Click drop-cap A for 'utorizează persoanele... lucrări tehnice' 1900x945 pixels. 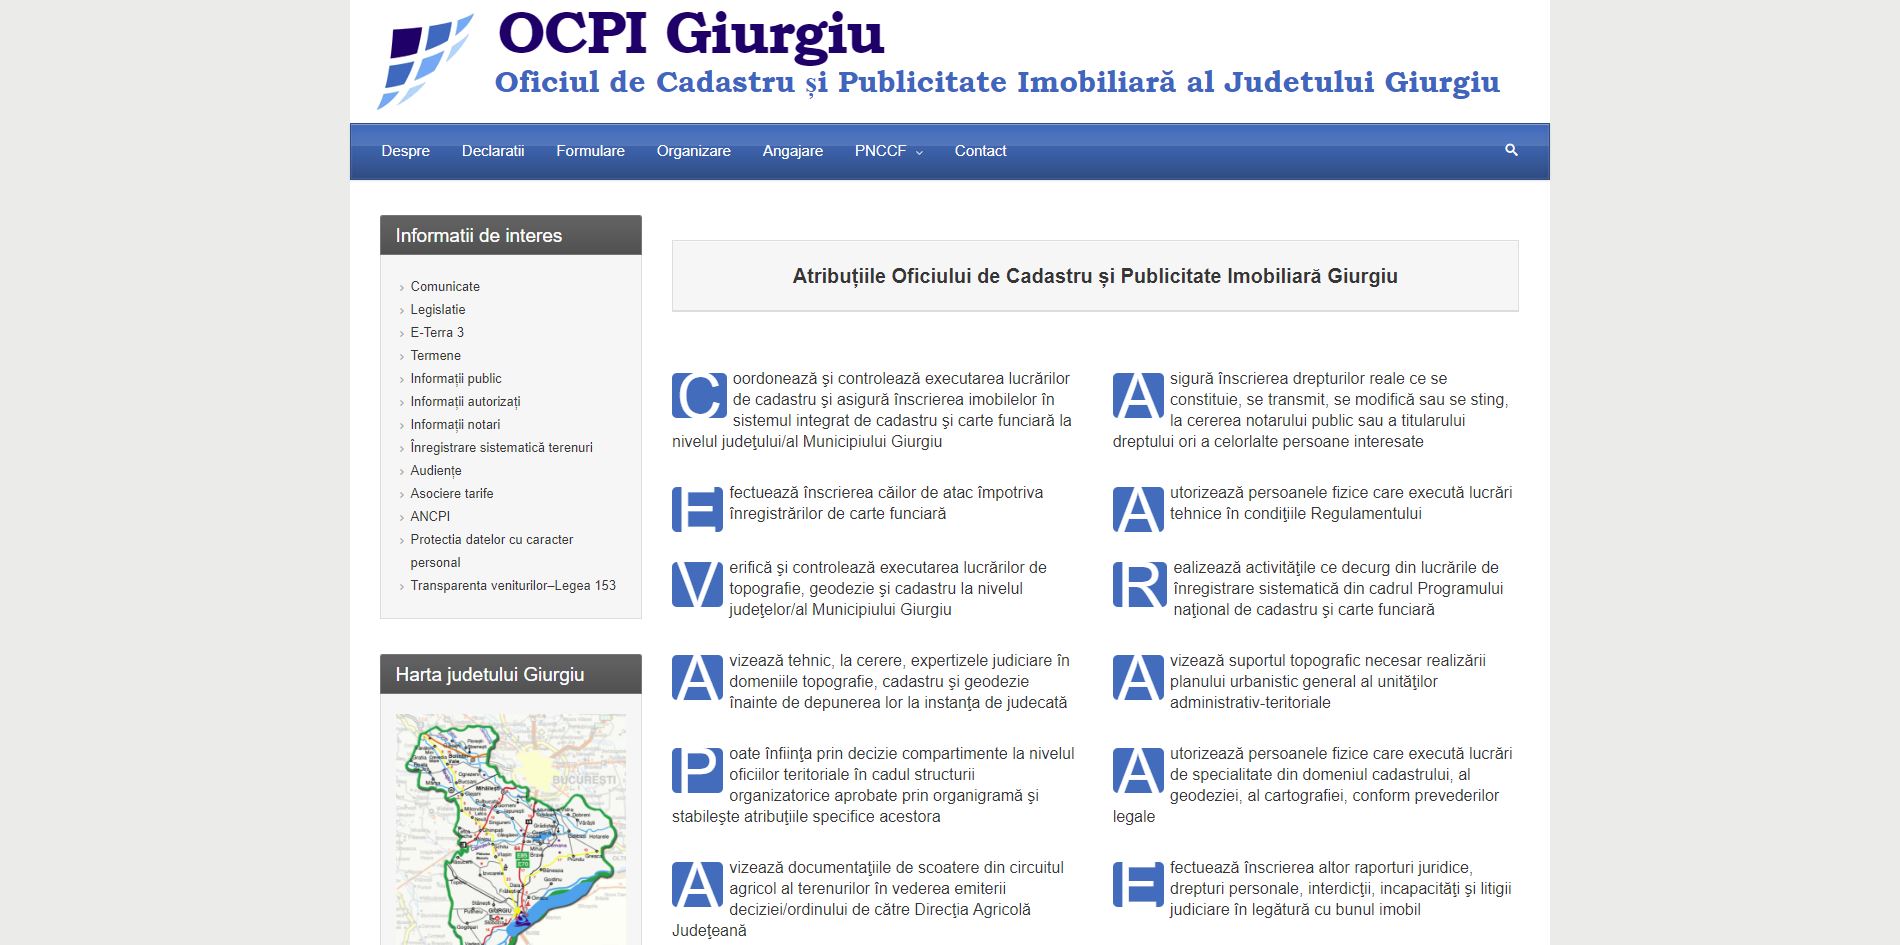coord(1138,510)
